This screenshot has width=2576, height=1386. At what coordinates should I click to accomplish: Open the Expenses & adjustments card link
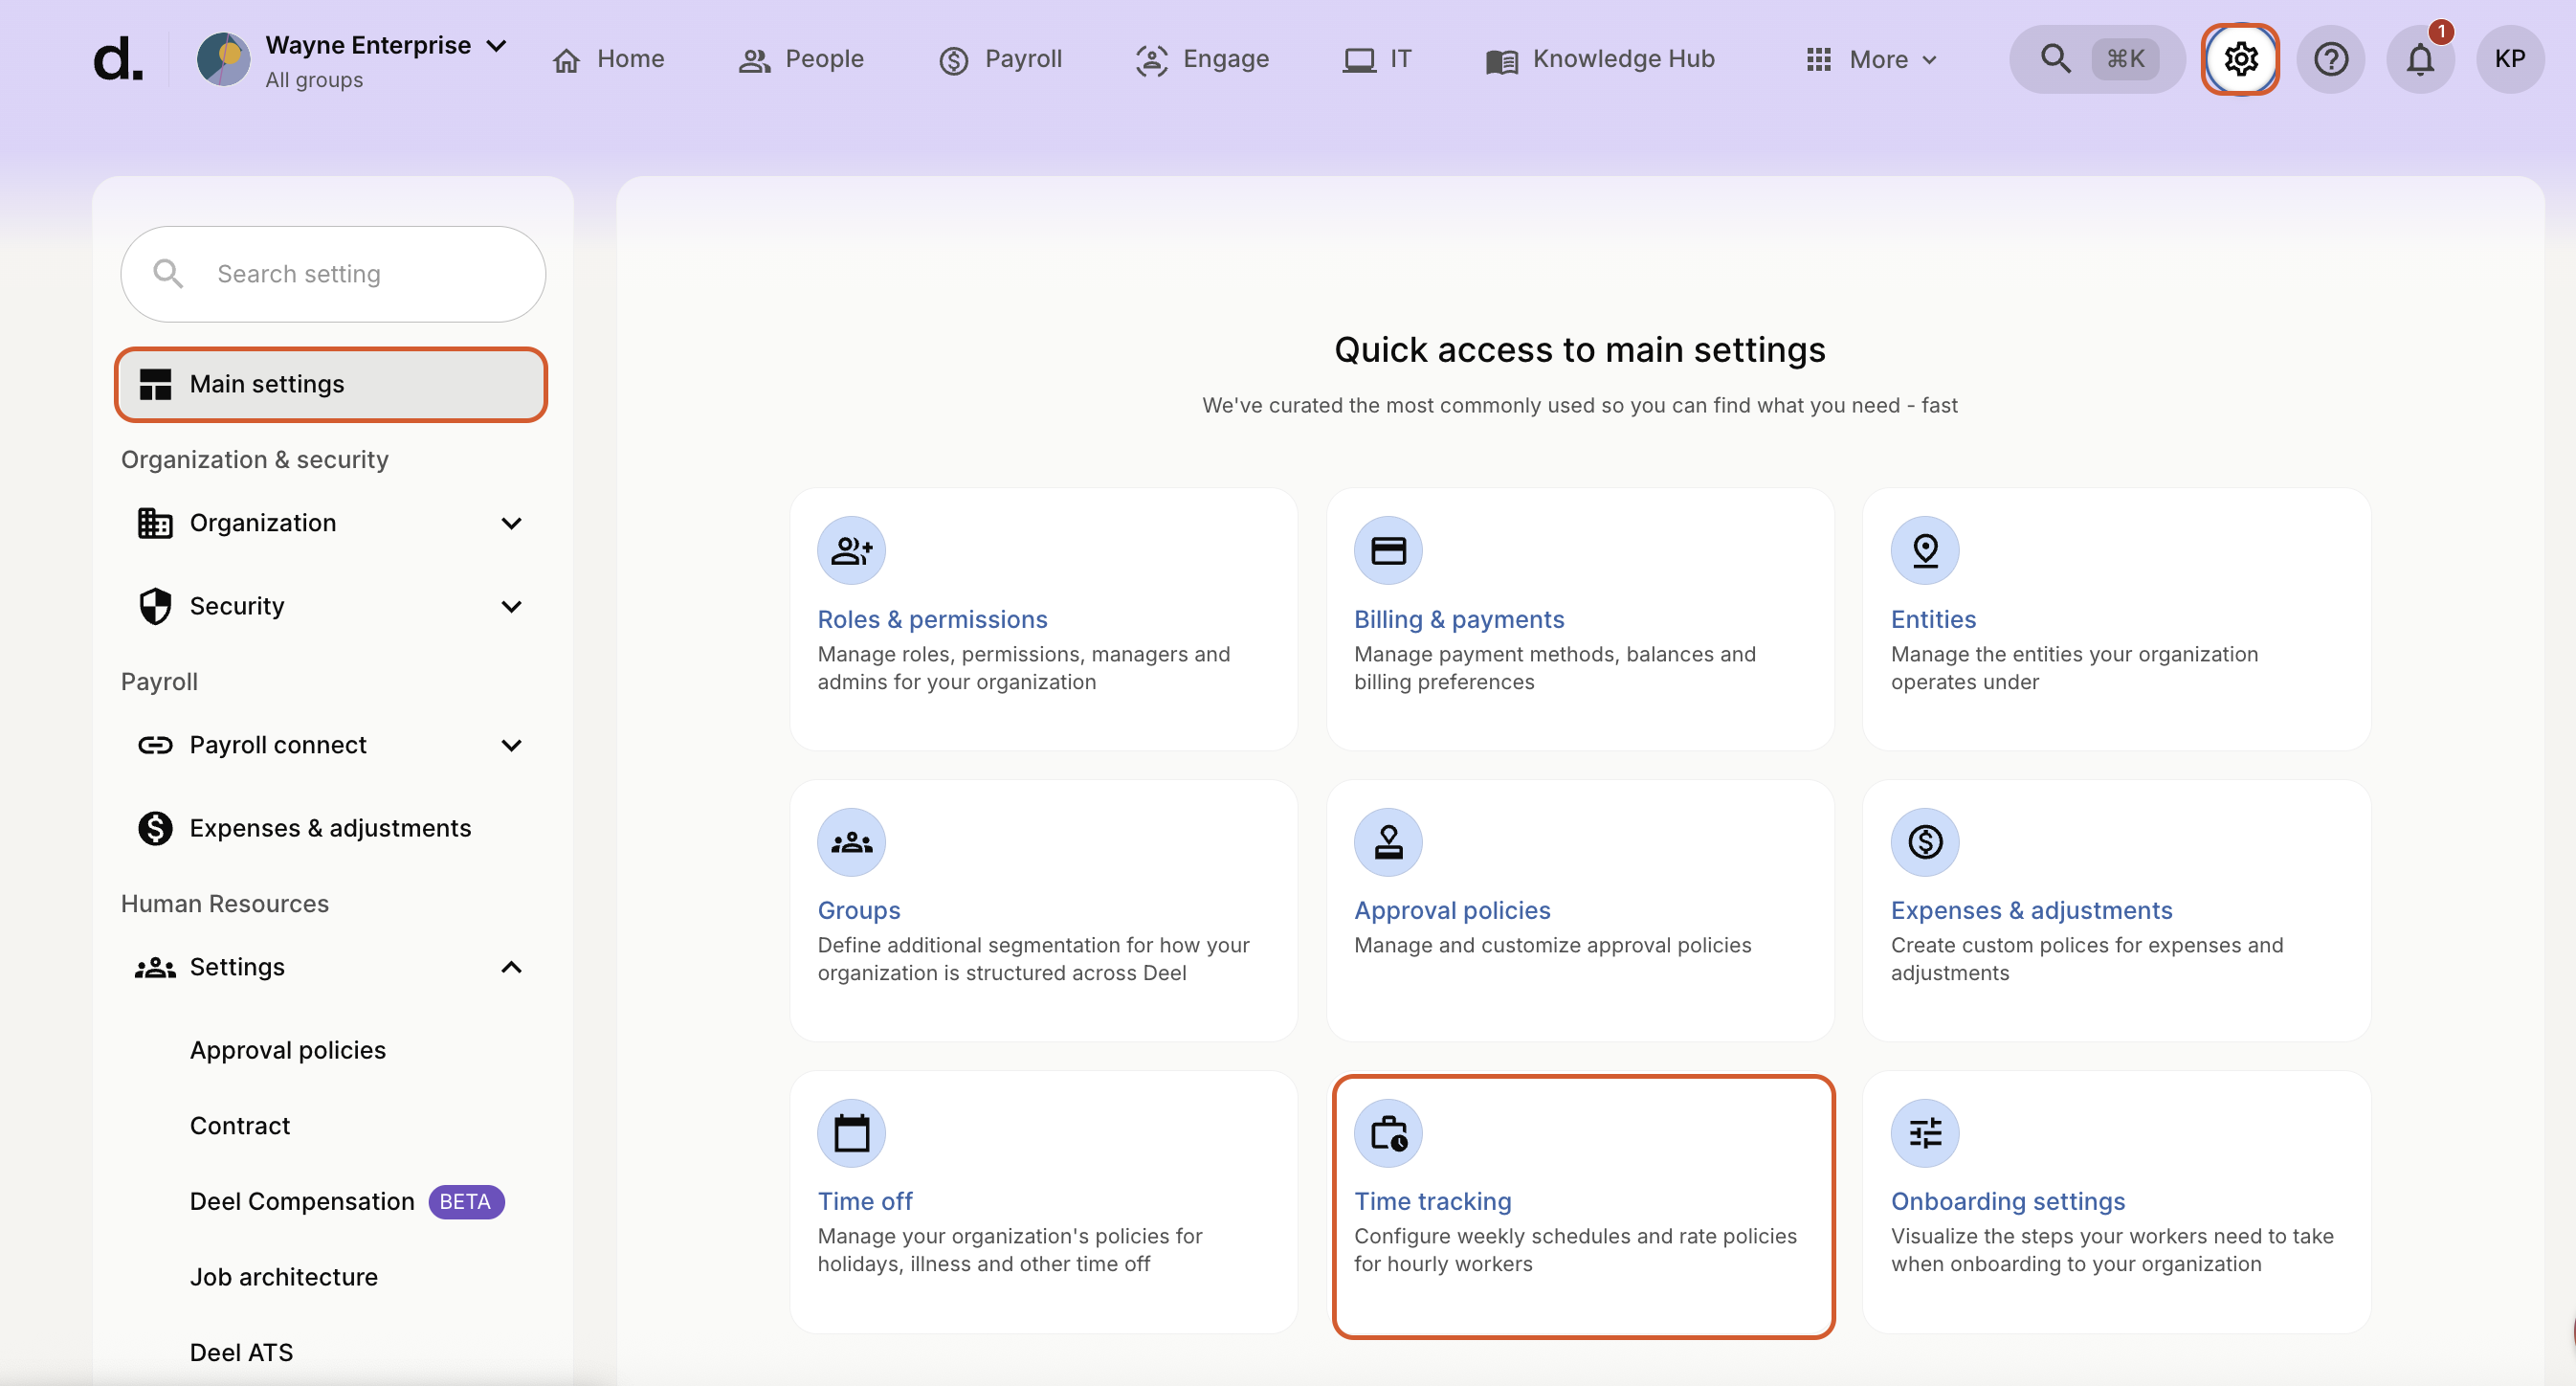coord(2031,910)
